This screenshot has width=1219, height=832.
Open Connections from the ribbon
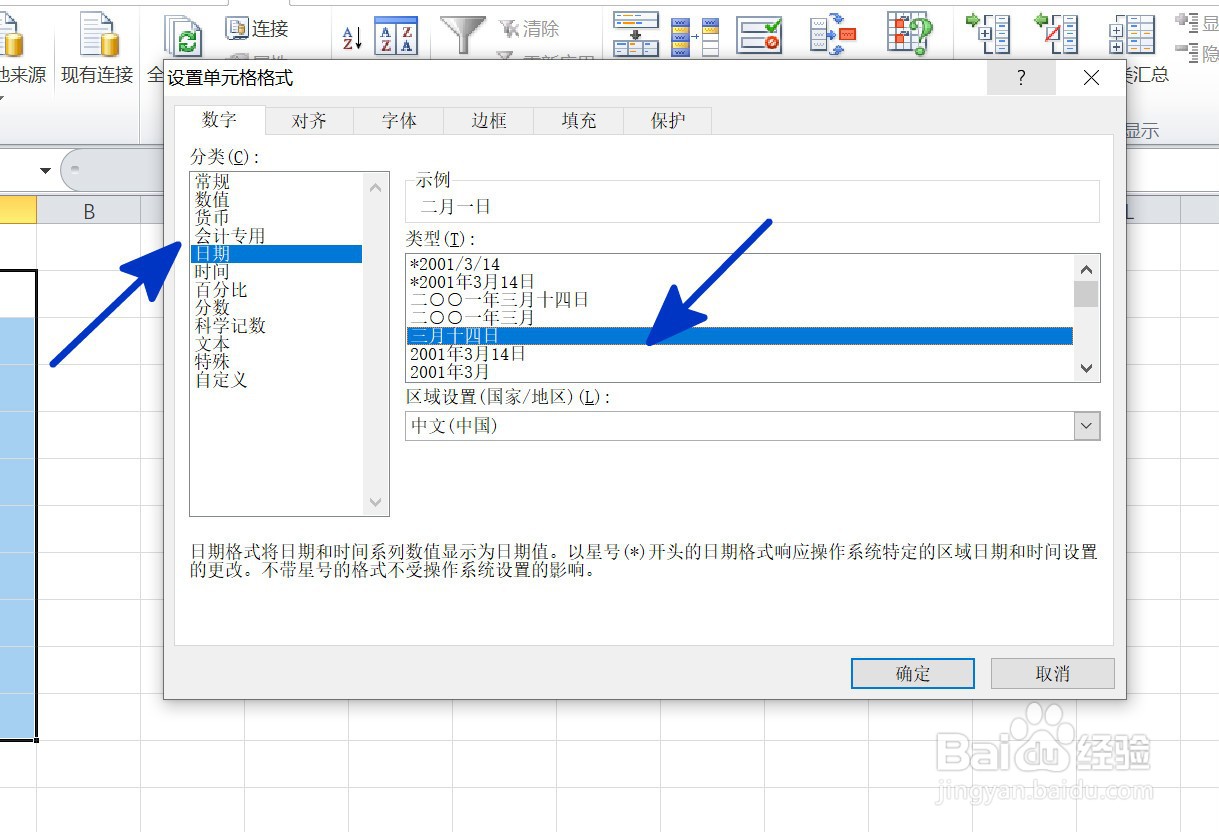pyautogui.click(x=257, y=29)
